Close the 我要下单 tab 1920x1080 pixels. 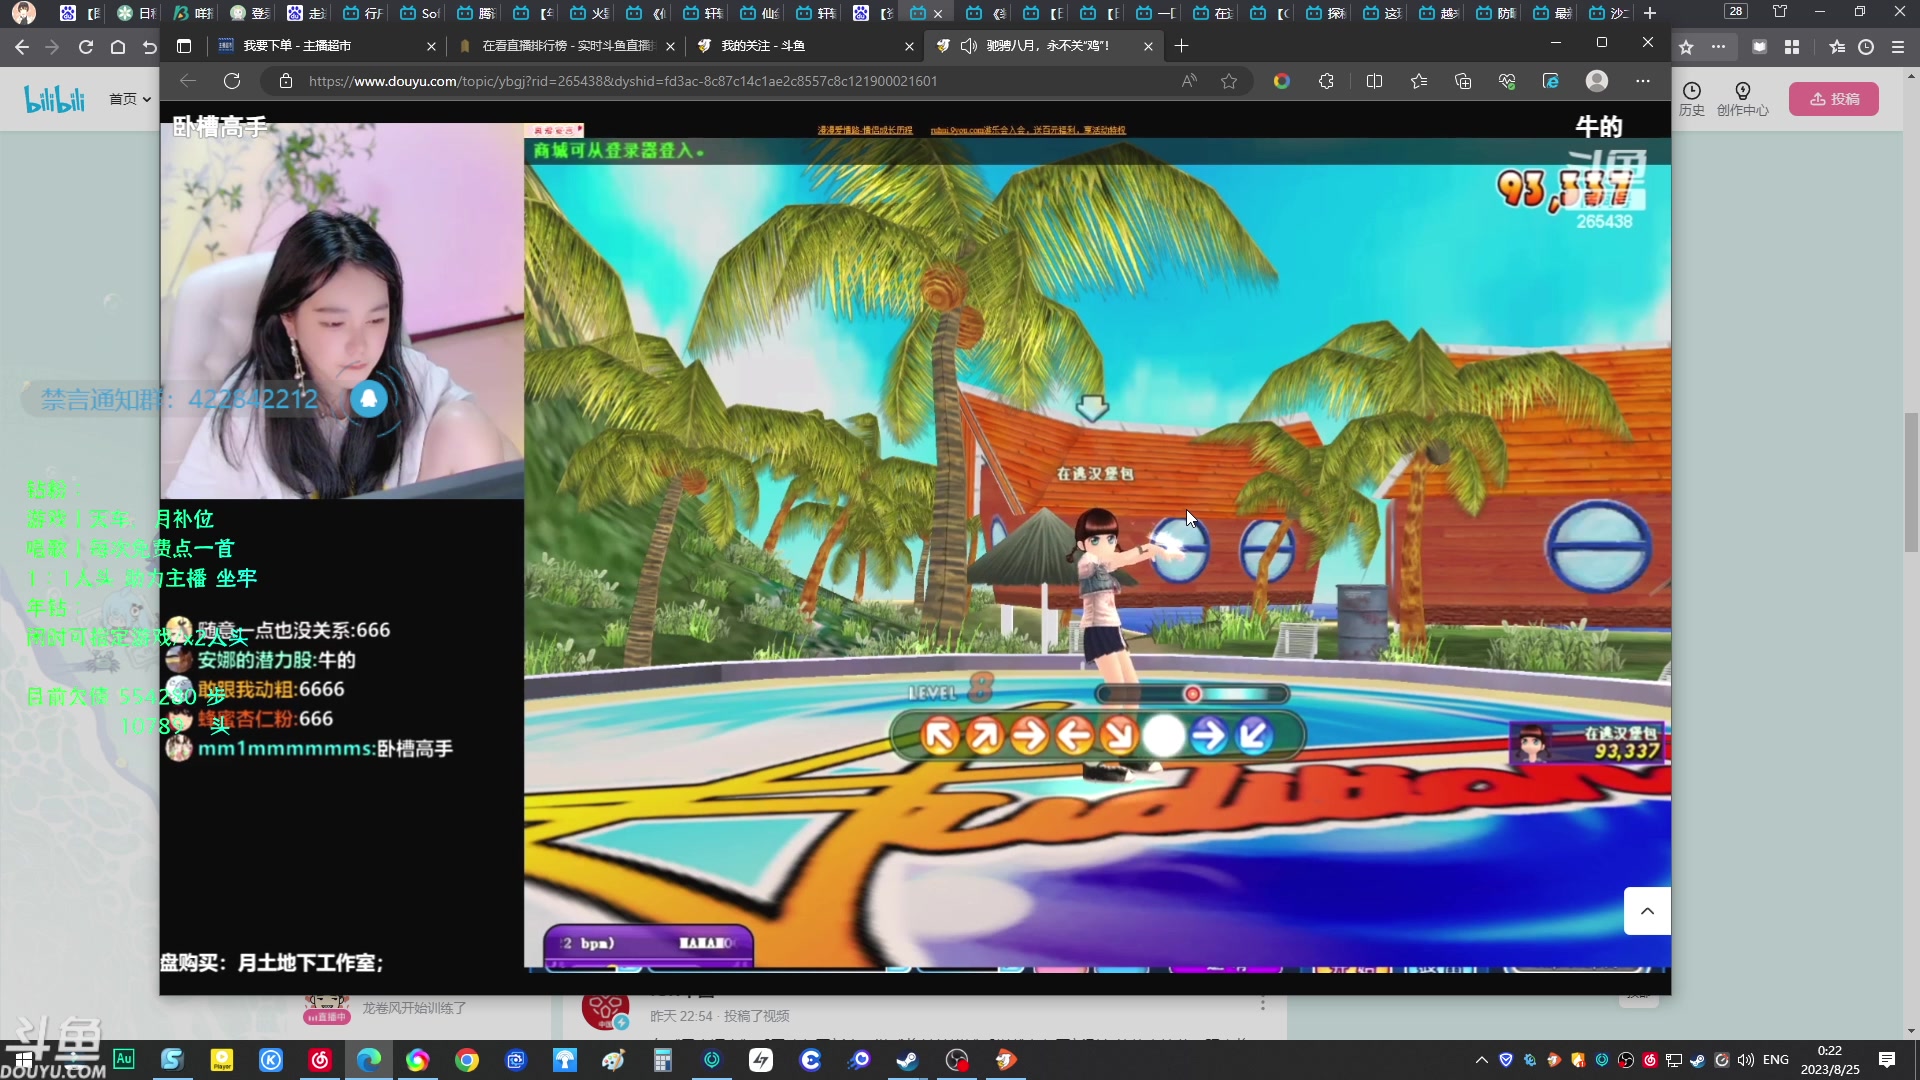[x=431, y=46]
